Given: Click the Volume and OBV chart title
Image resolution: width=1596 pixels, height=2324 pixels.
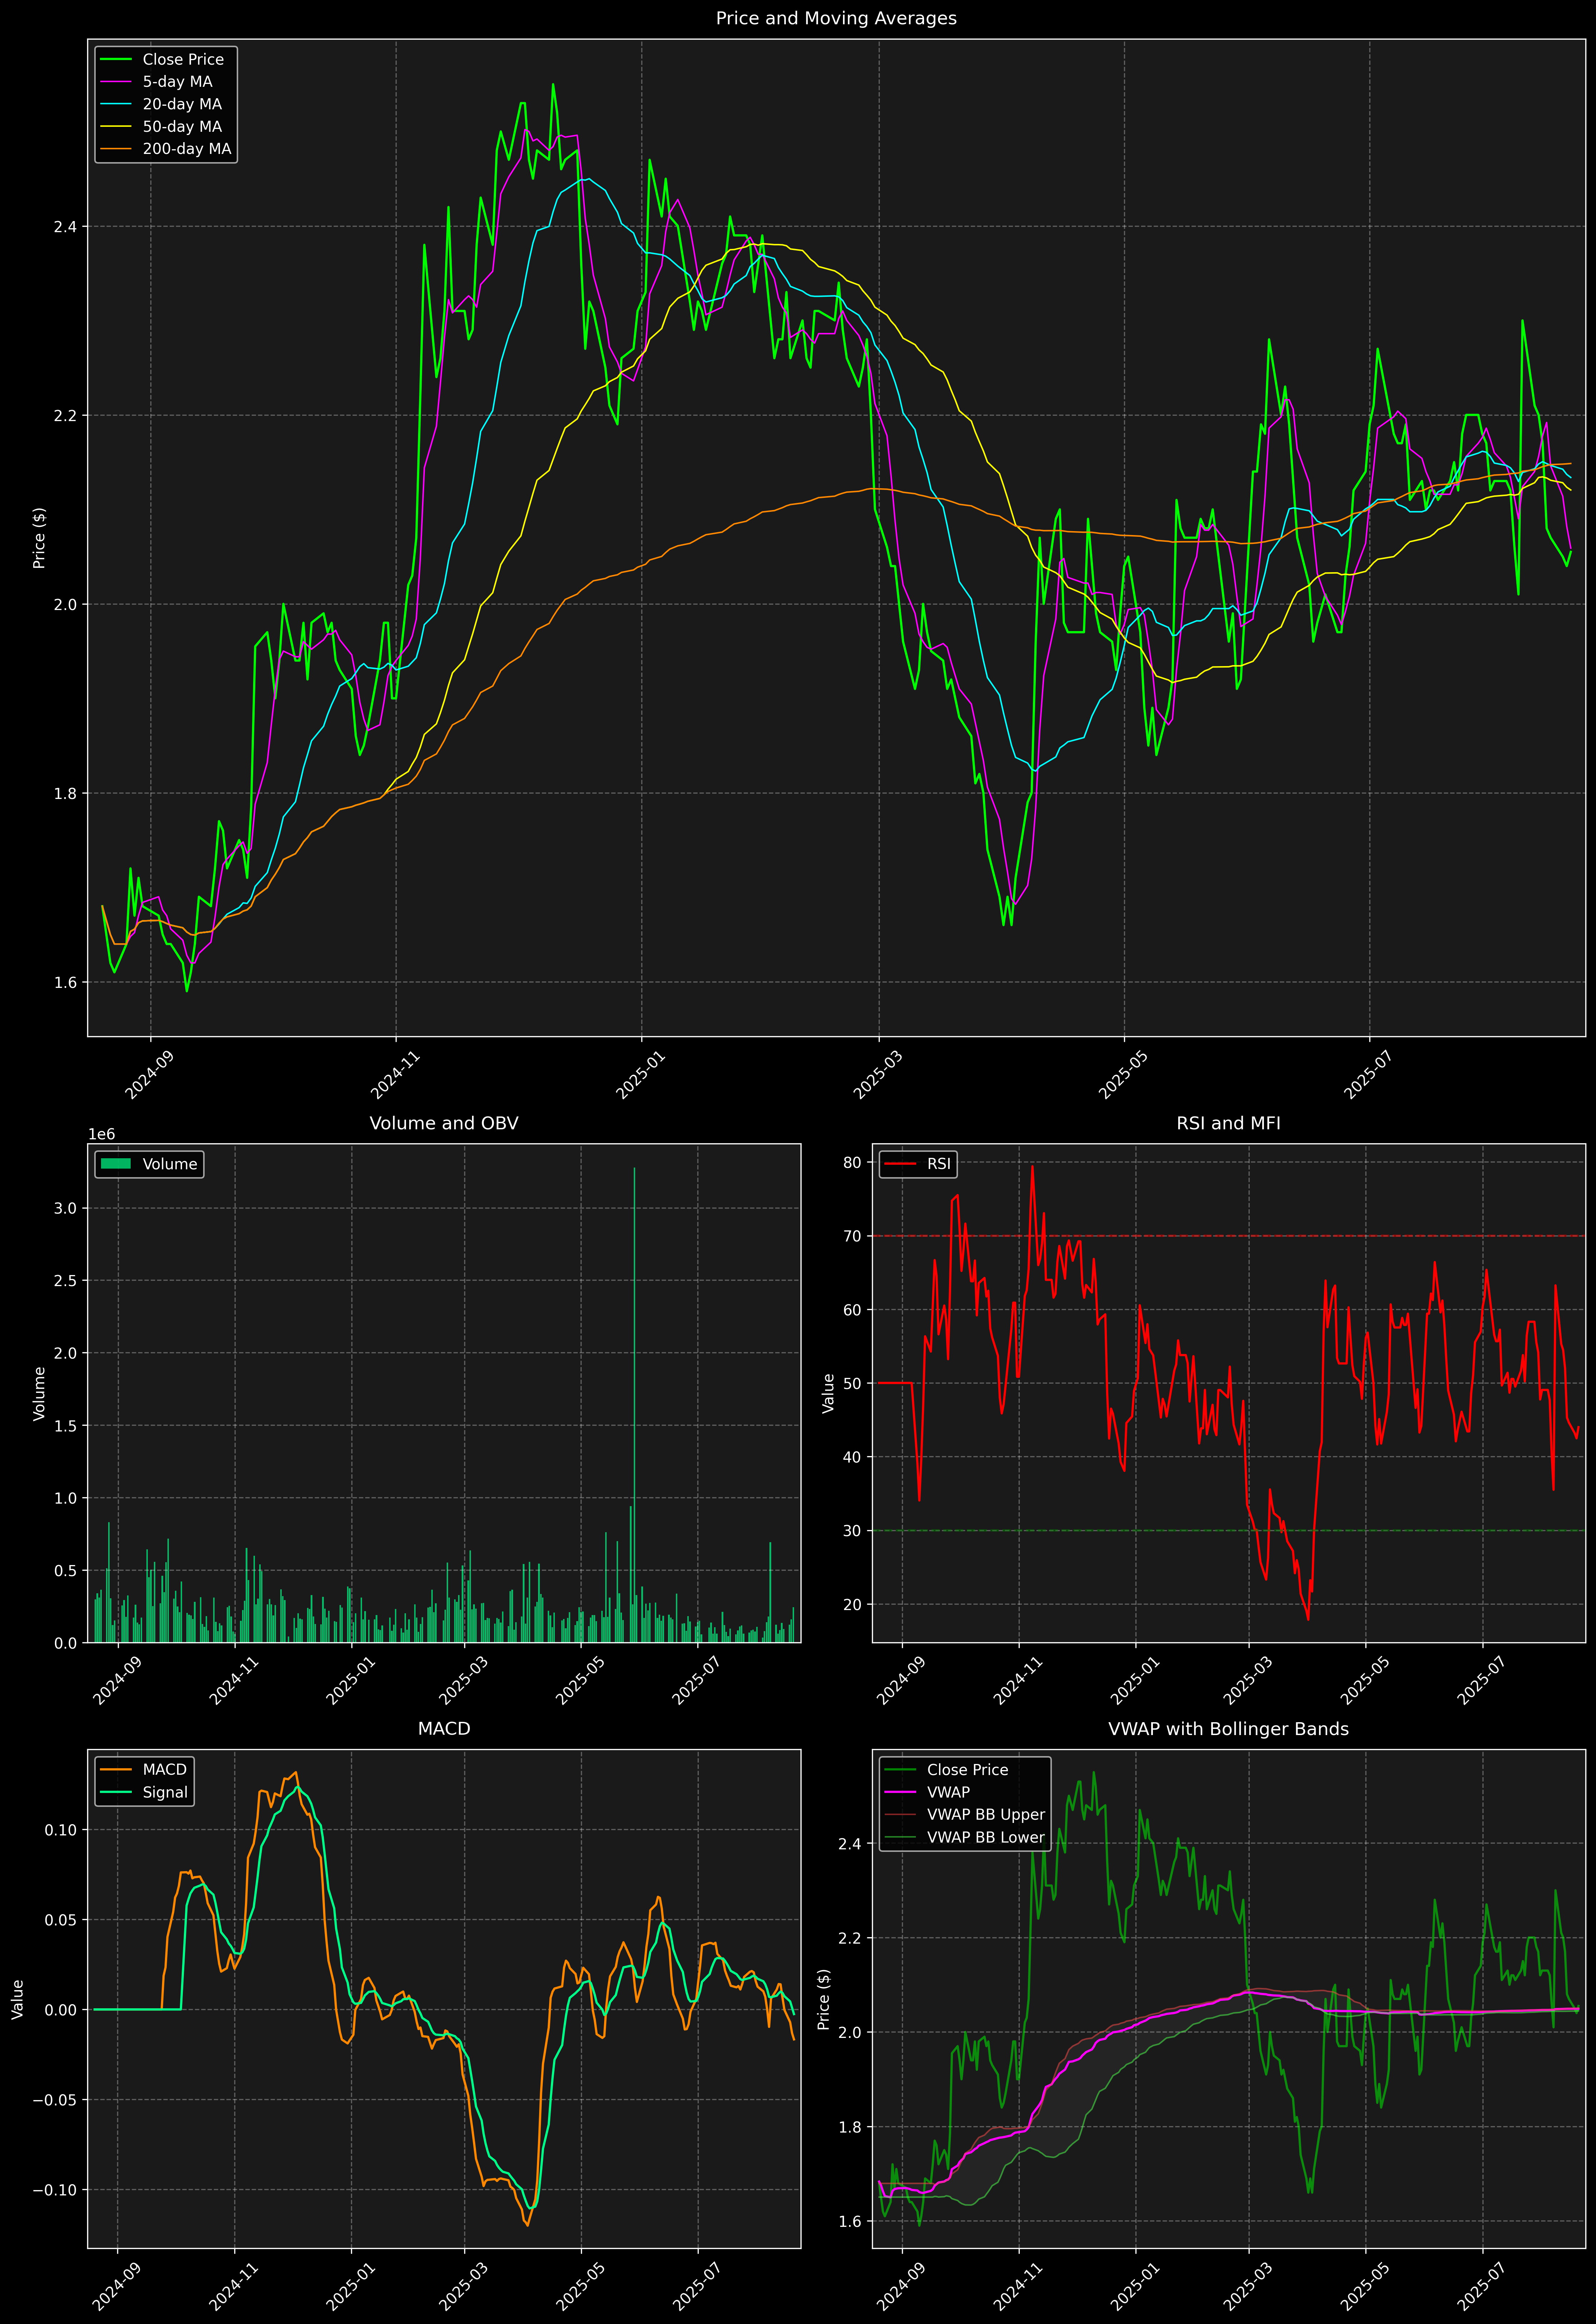Looking at the screenshot, I should pyautogui.click(x=444, y=1123).
